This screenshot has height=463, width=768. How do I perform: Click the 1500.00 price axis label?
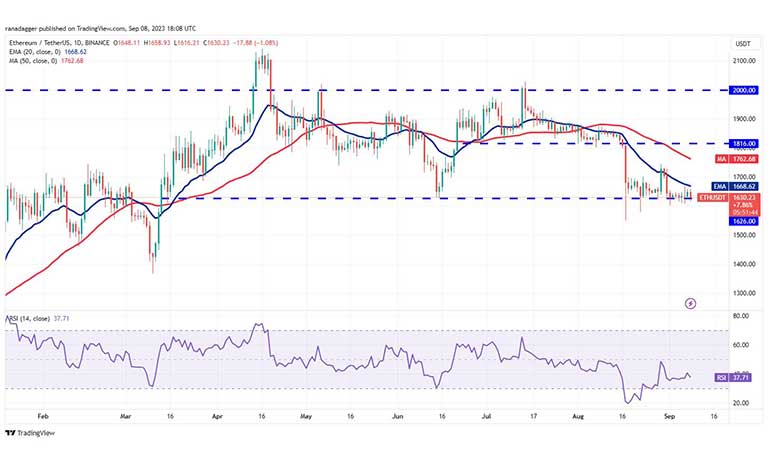(x=744, y=235)
